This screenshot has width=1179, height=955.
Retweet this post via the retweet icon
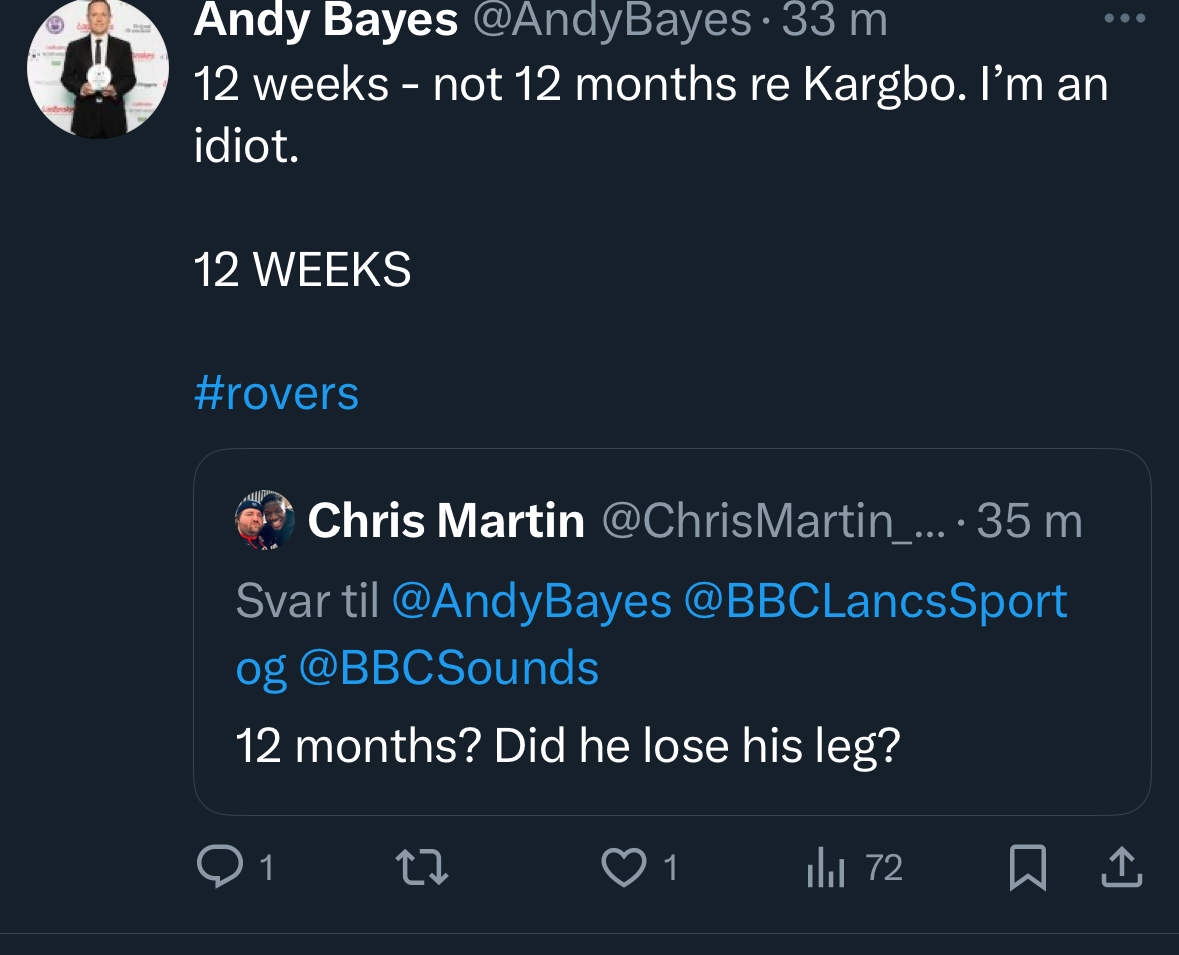point(422,867)
